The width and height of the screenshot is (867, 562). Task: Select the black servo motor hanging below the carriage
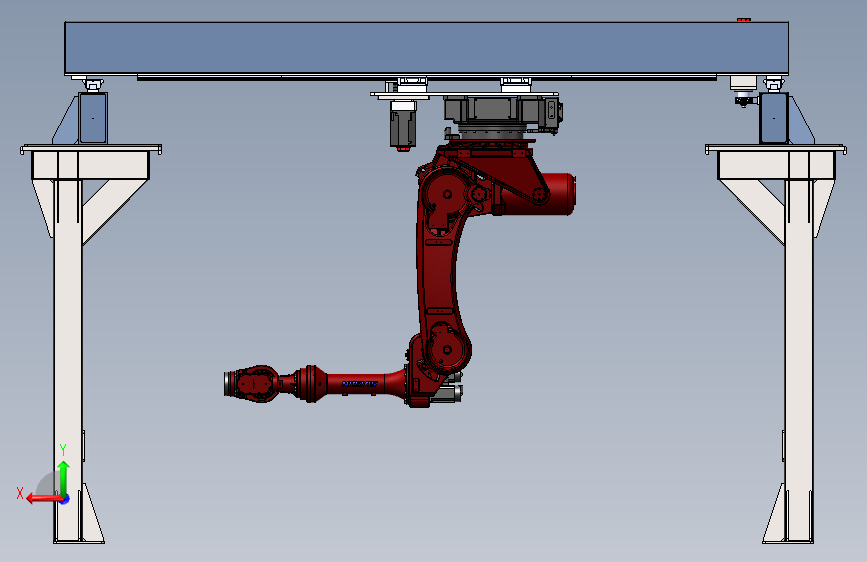pos(403,126)
